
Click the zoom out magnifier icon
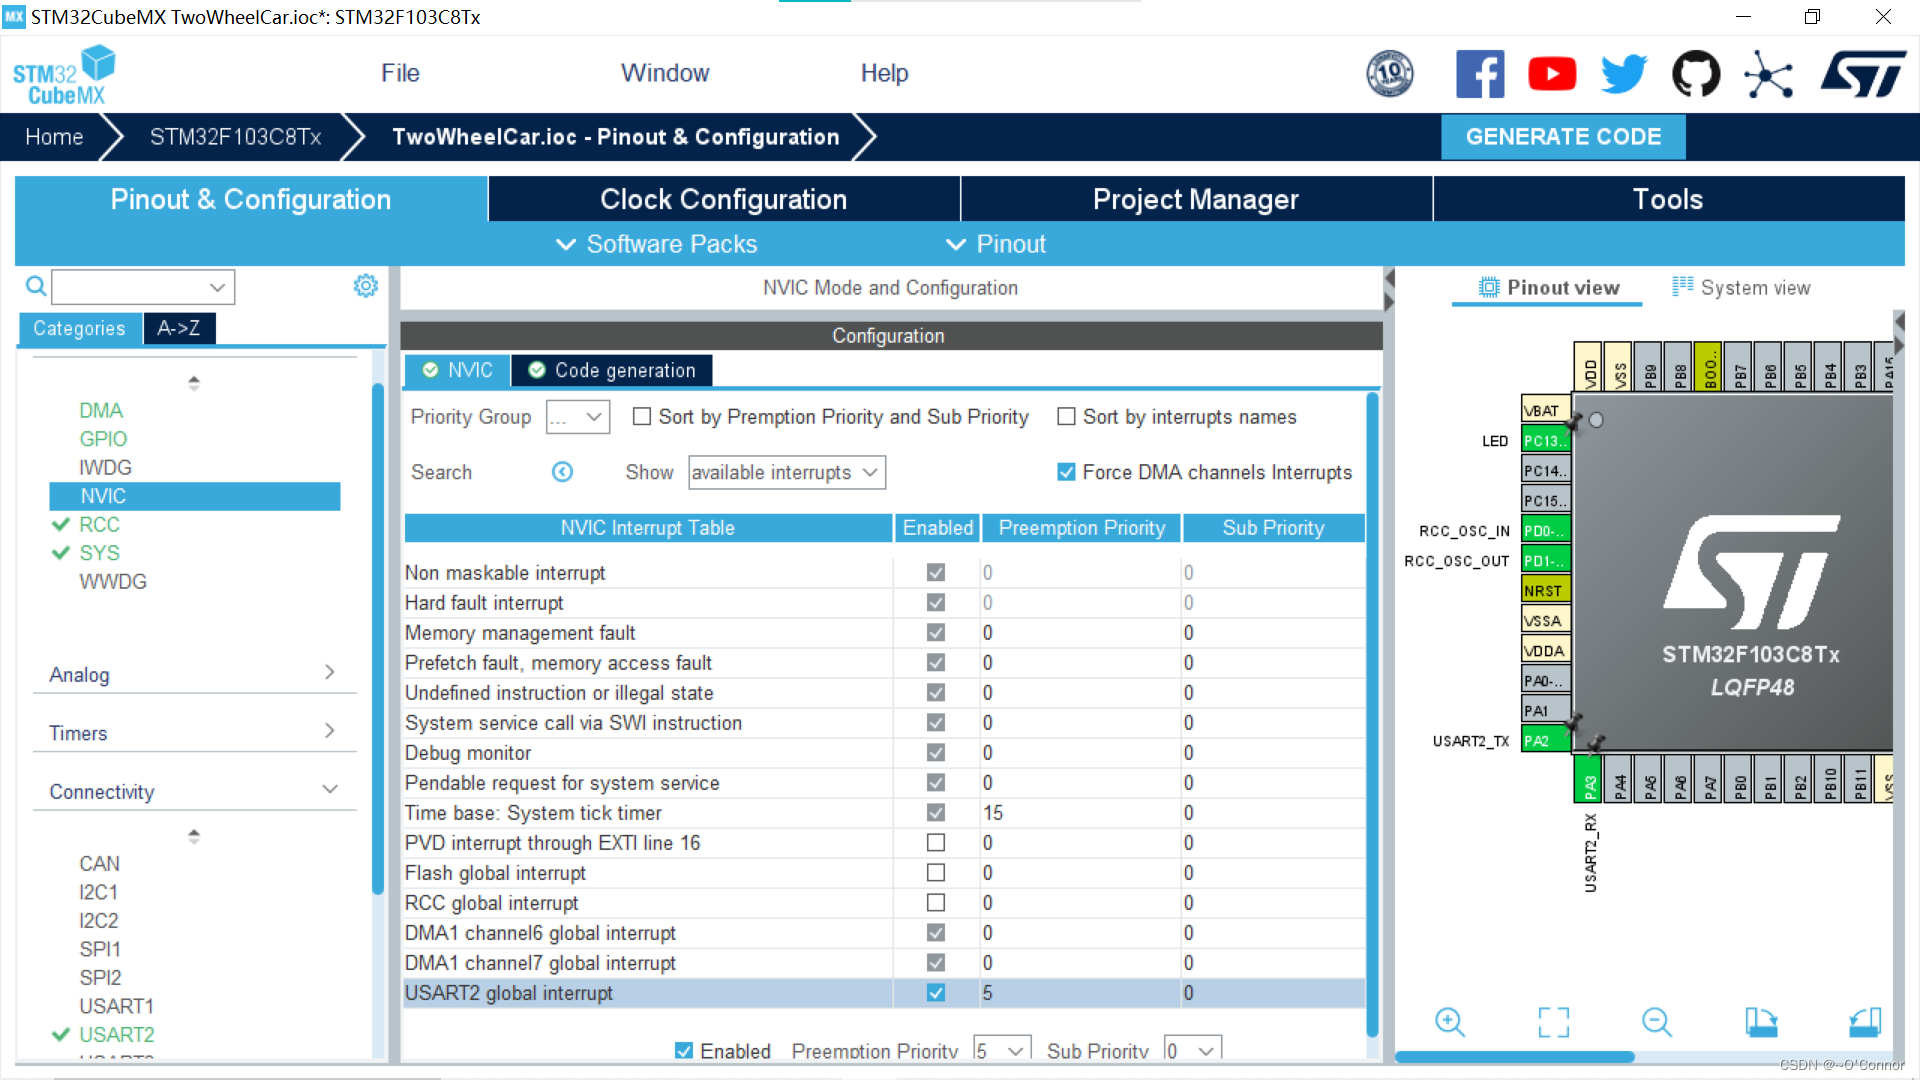[1657, 1022]
